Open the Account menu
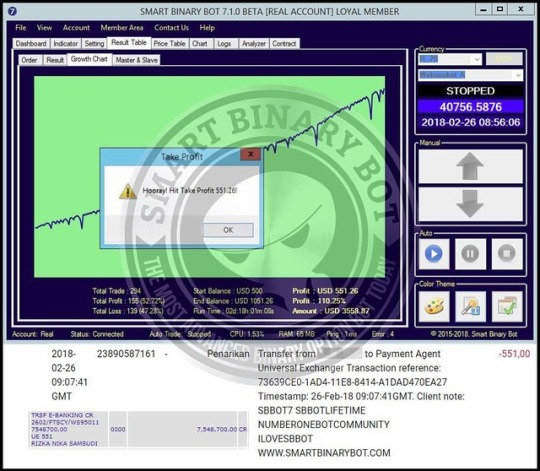The height and width of the screenshot is (471, 540). [76, 28]
